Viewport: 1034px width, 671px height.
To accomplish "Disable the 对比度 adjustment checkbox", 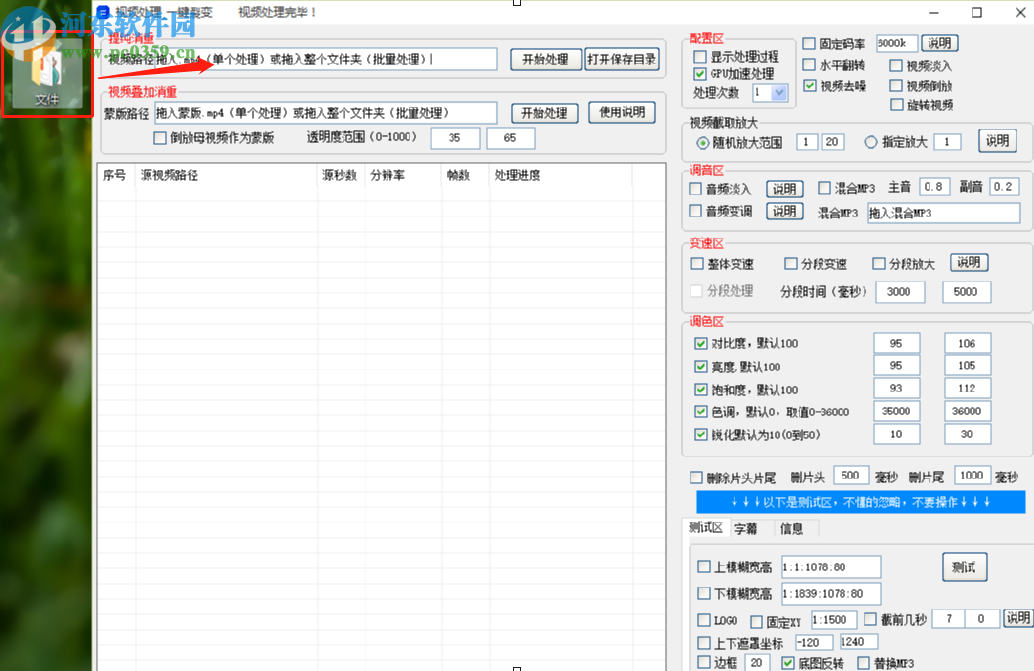I will coord(701,342).
